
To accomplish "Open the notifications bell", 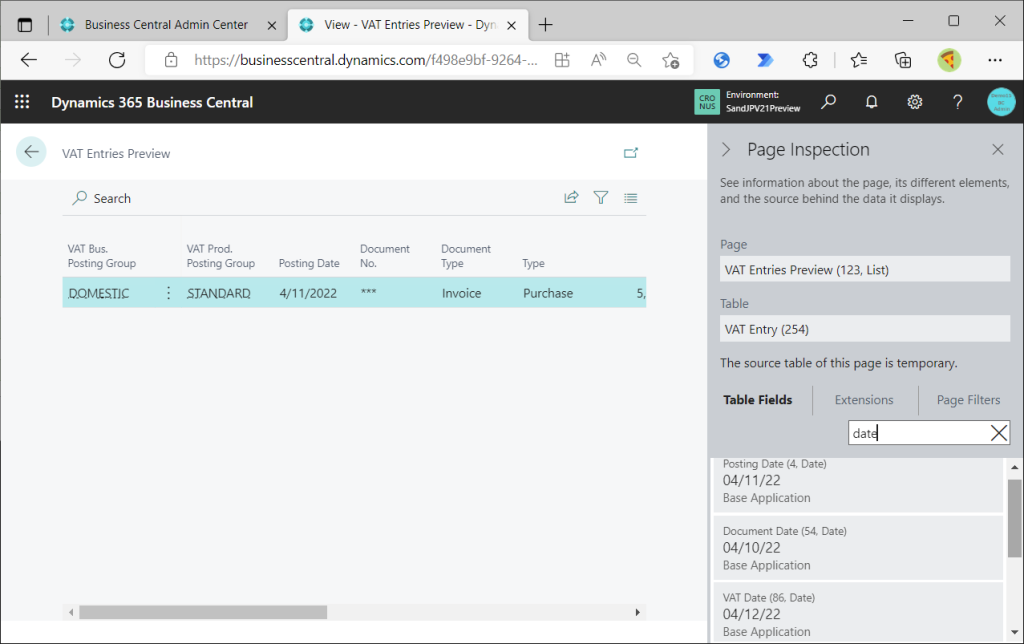I will pyautogui.click(x=872, y=102).
